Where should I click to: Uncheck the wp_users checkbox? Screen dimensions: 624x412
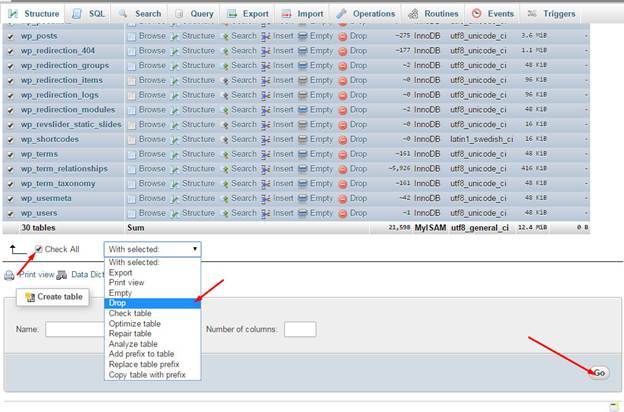point(10,213)
